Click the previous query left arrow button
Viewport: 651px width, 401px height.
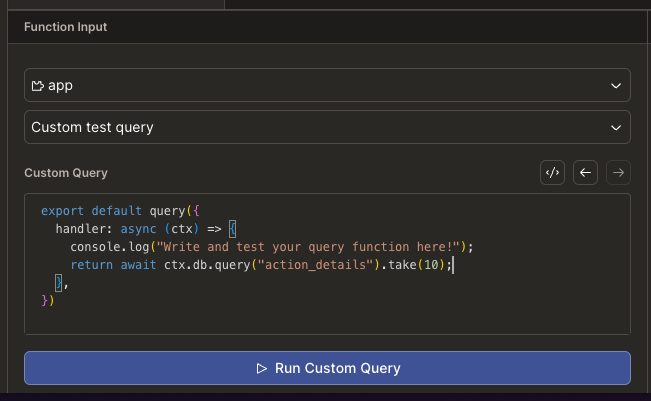(585, 173)
